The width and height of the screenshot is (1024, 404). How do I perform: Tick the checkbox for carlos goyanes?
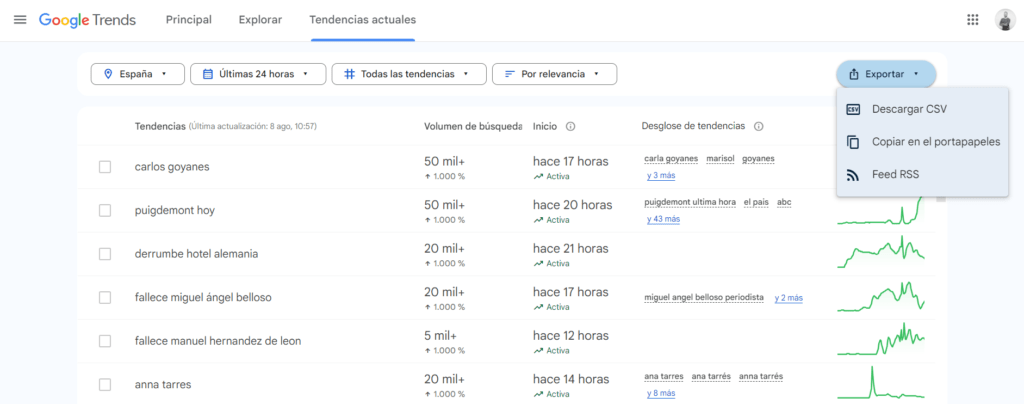[x=104, y=167]
